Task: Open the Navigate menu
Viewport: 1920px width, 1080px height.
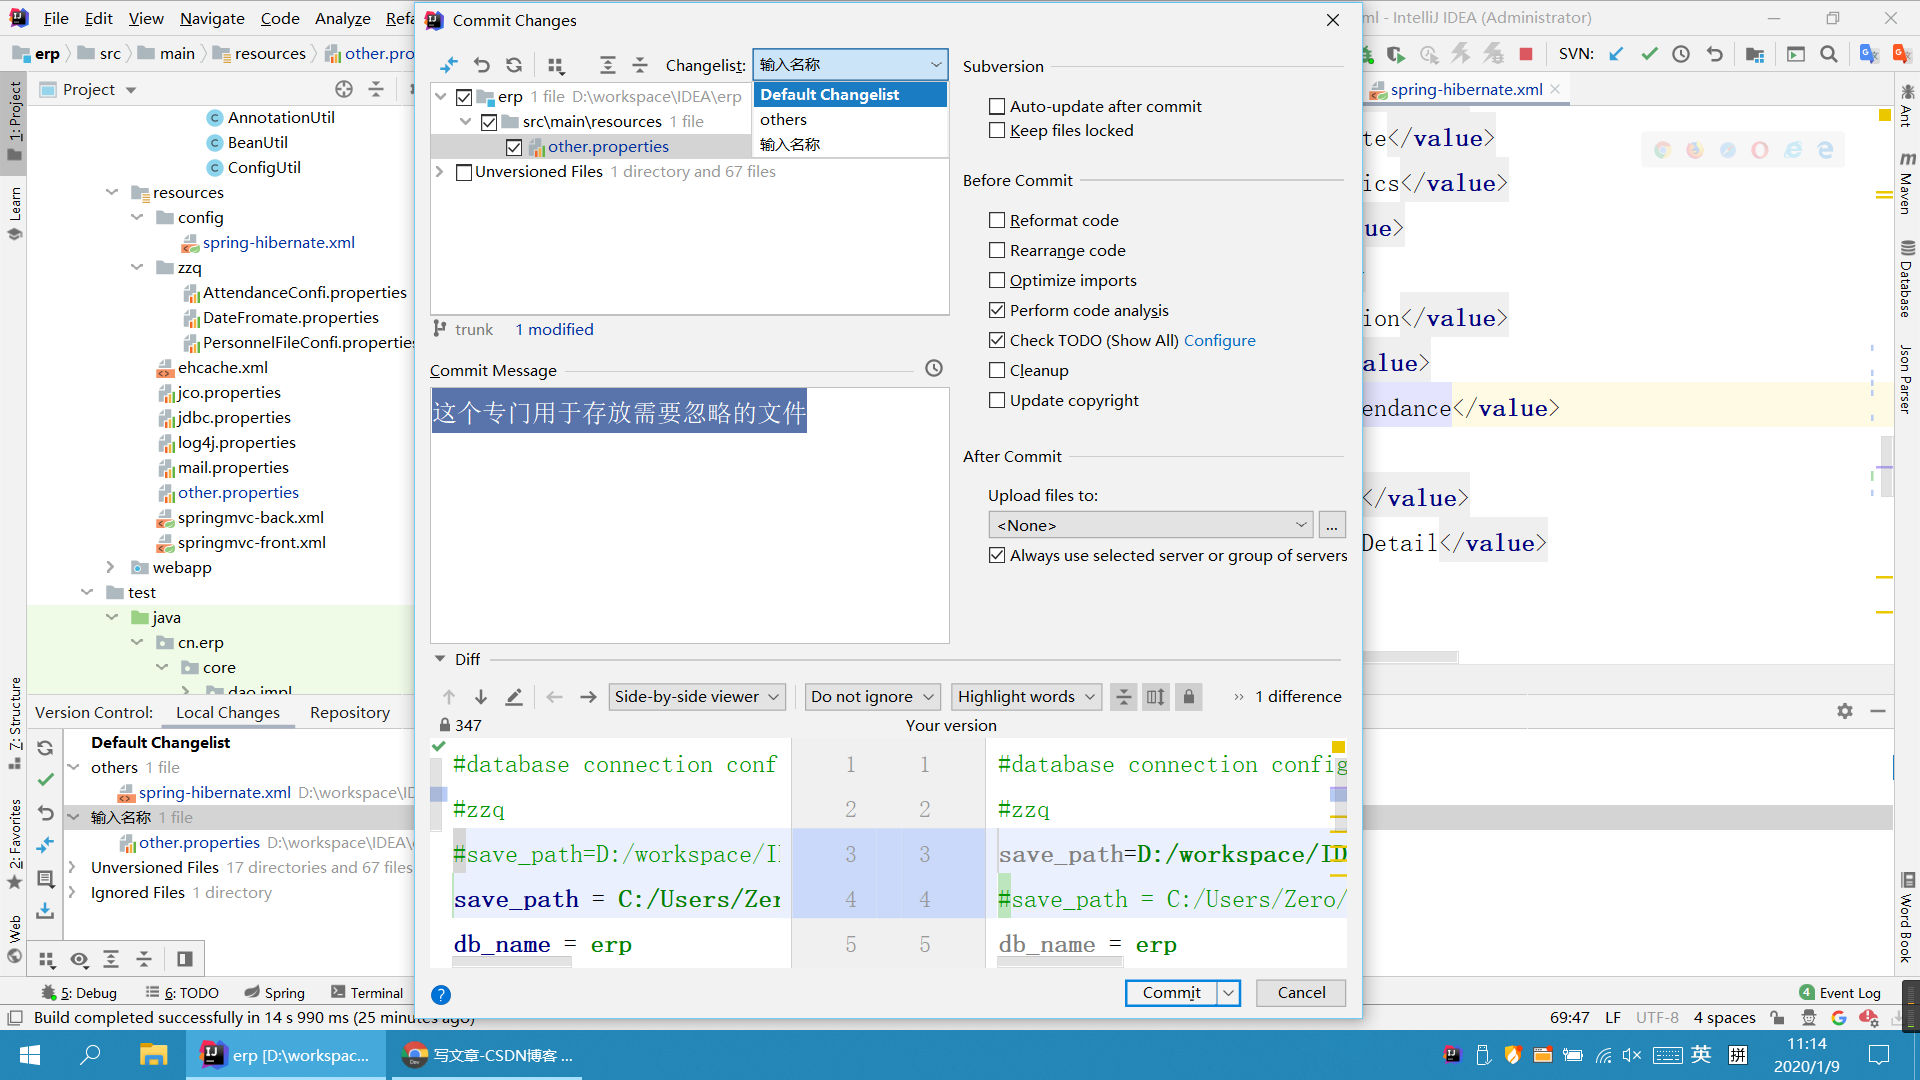Action: [212, 18]
